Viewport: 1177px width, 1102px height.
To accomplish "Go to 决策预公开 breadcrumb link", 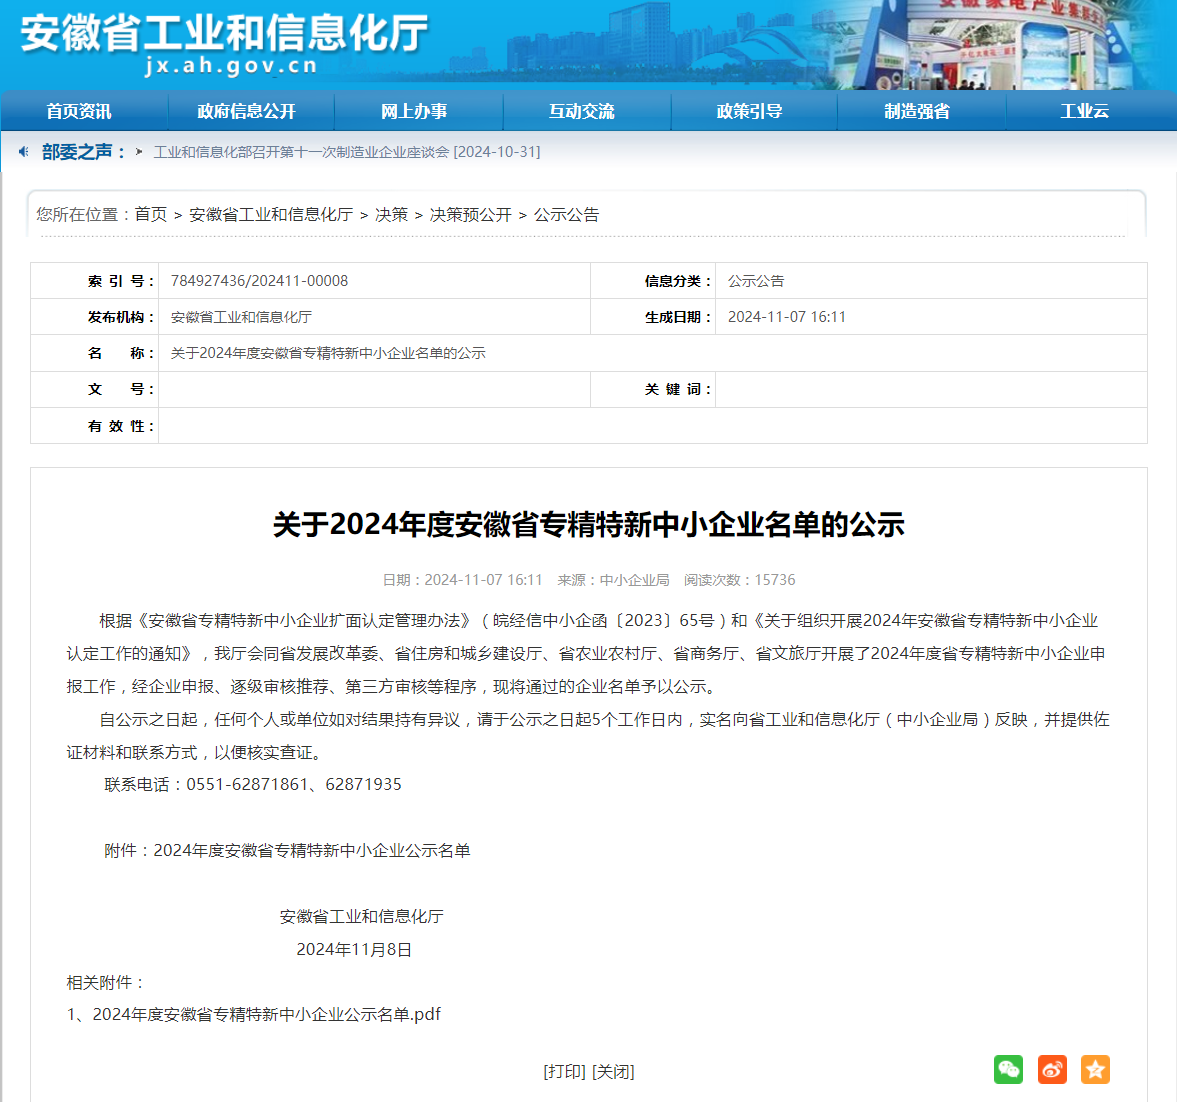I will coord(470,214).
